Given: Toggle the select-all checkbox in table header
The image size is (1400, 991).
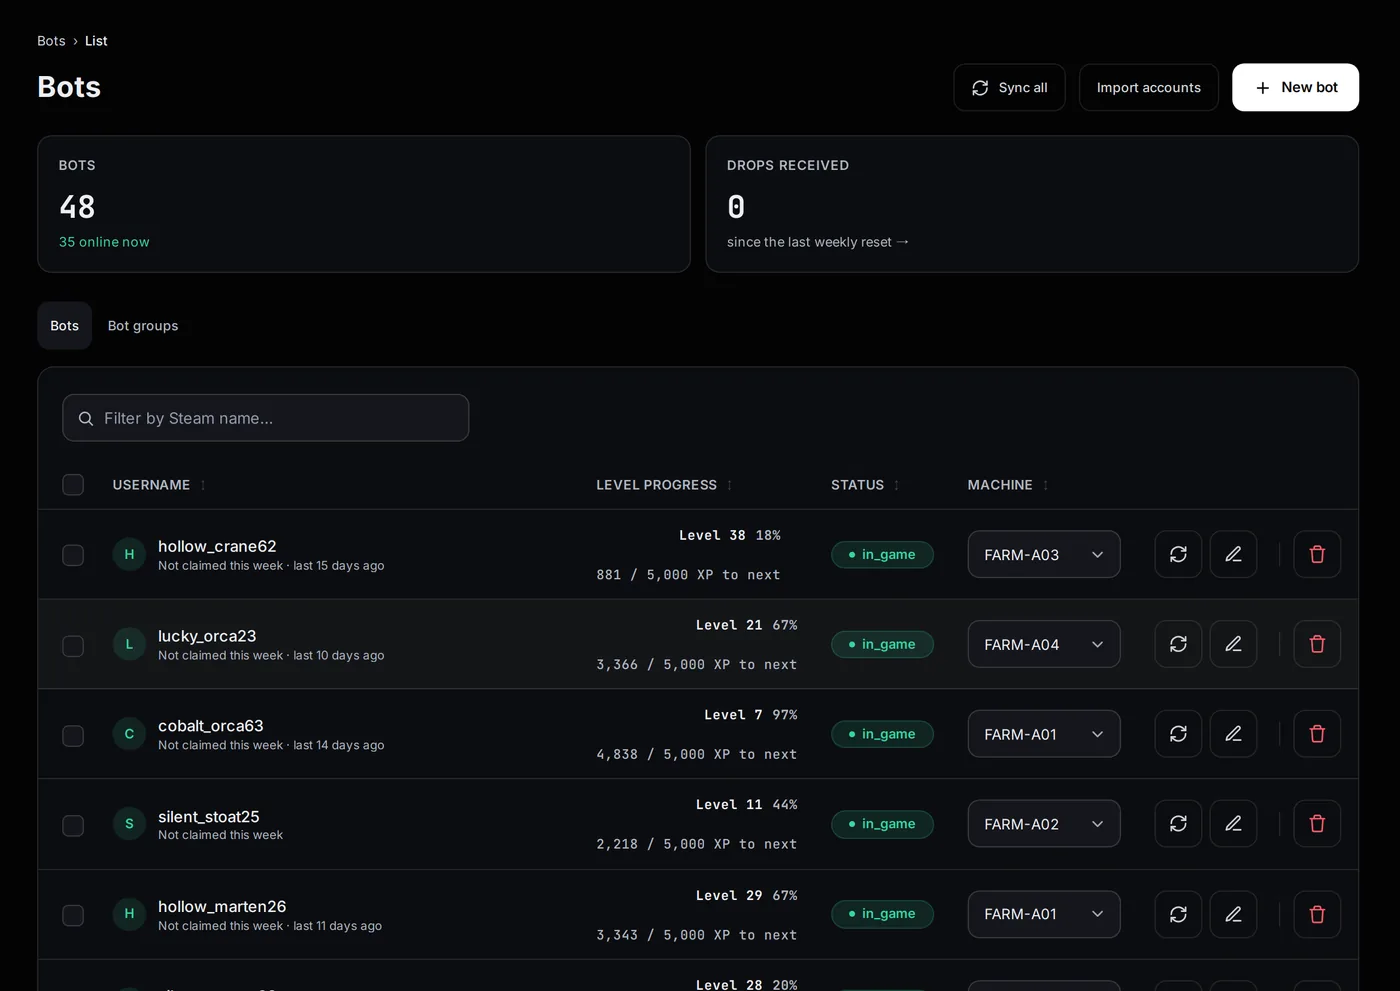Looking at the screenshot, I should tap(73, 485).
